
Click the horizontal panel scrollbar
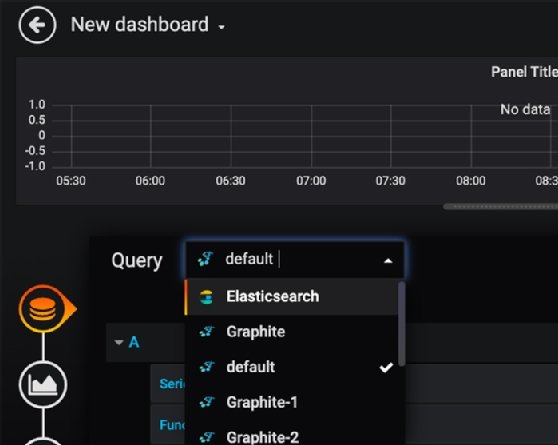500,206
